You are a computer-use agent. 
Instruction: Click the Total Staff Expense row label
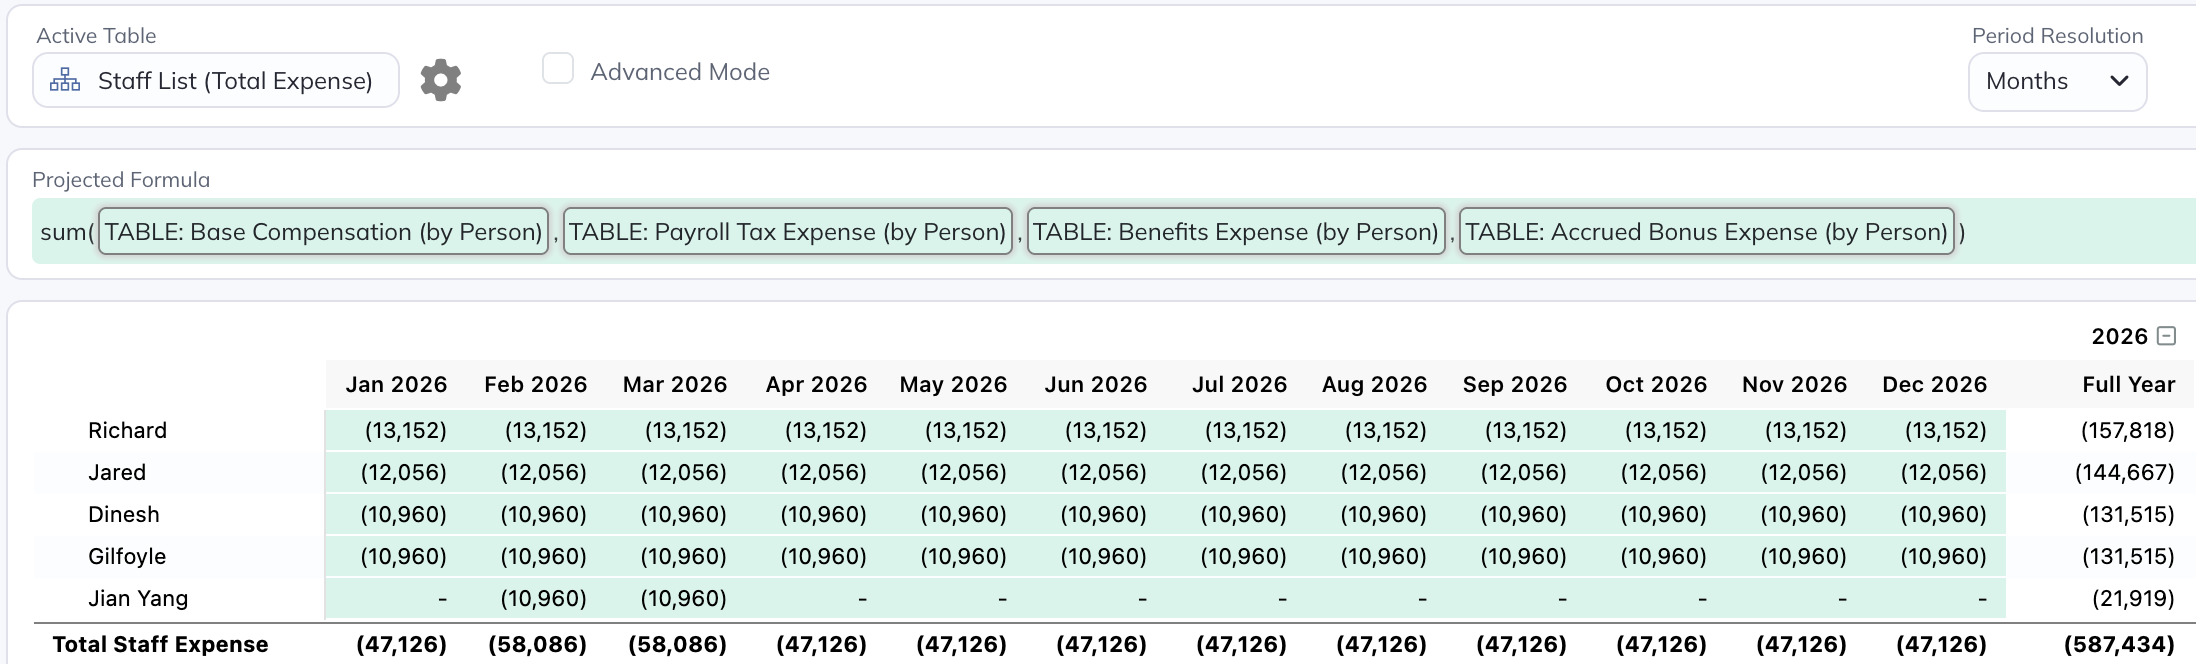pos(160,645)
